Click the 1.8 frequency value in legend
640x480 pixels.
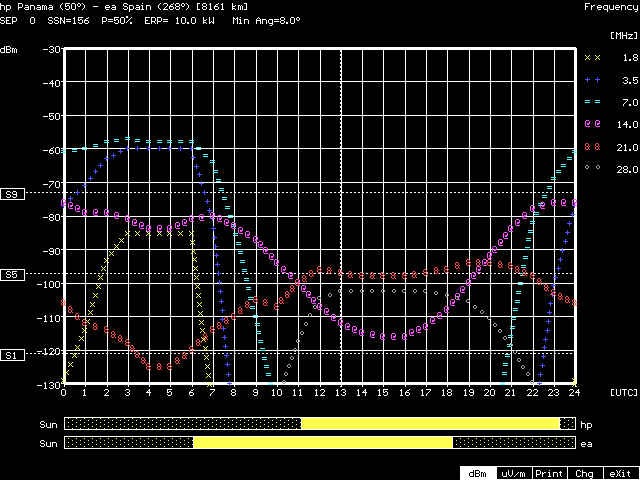[x=630, y=58]
